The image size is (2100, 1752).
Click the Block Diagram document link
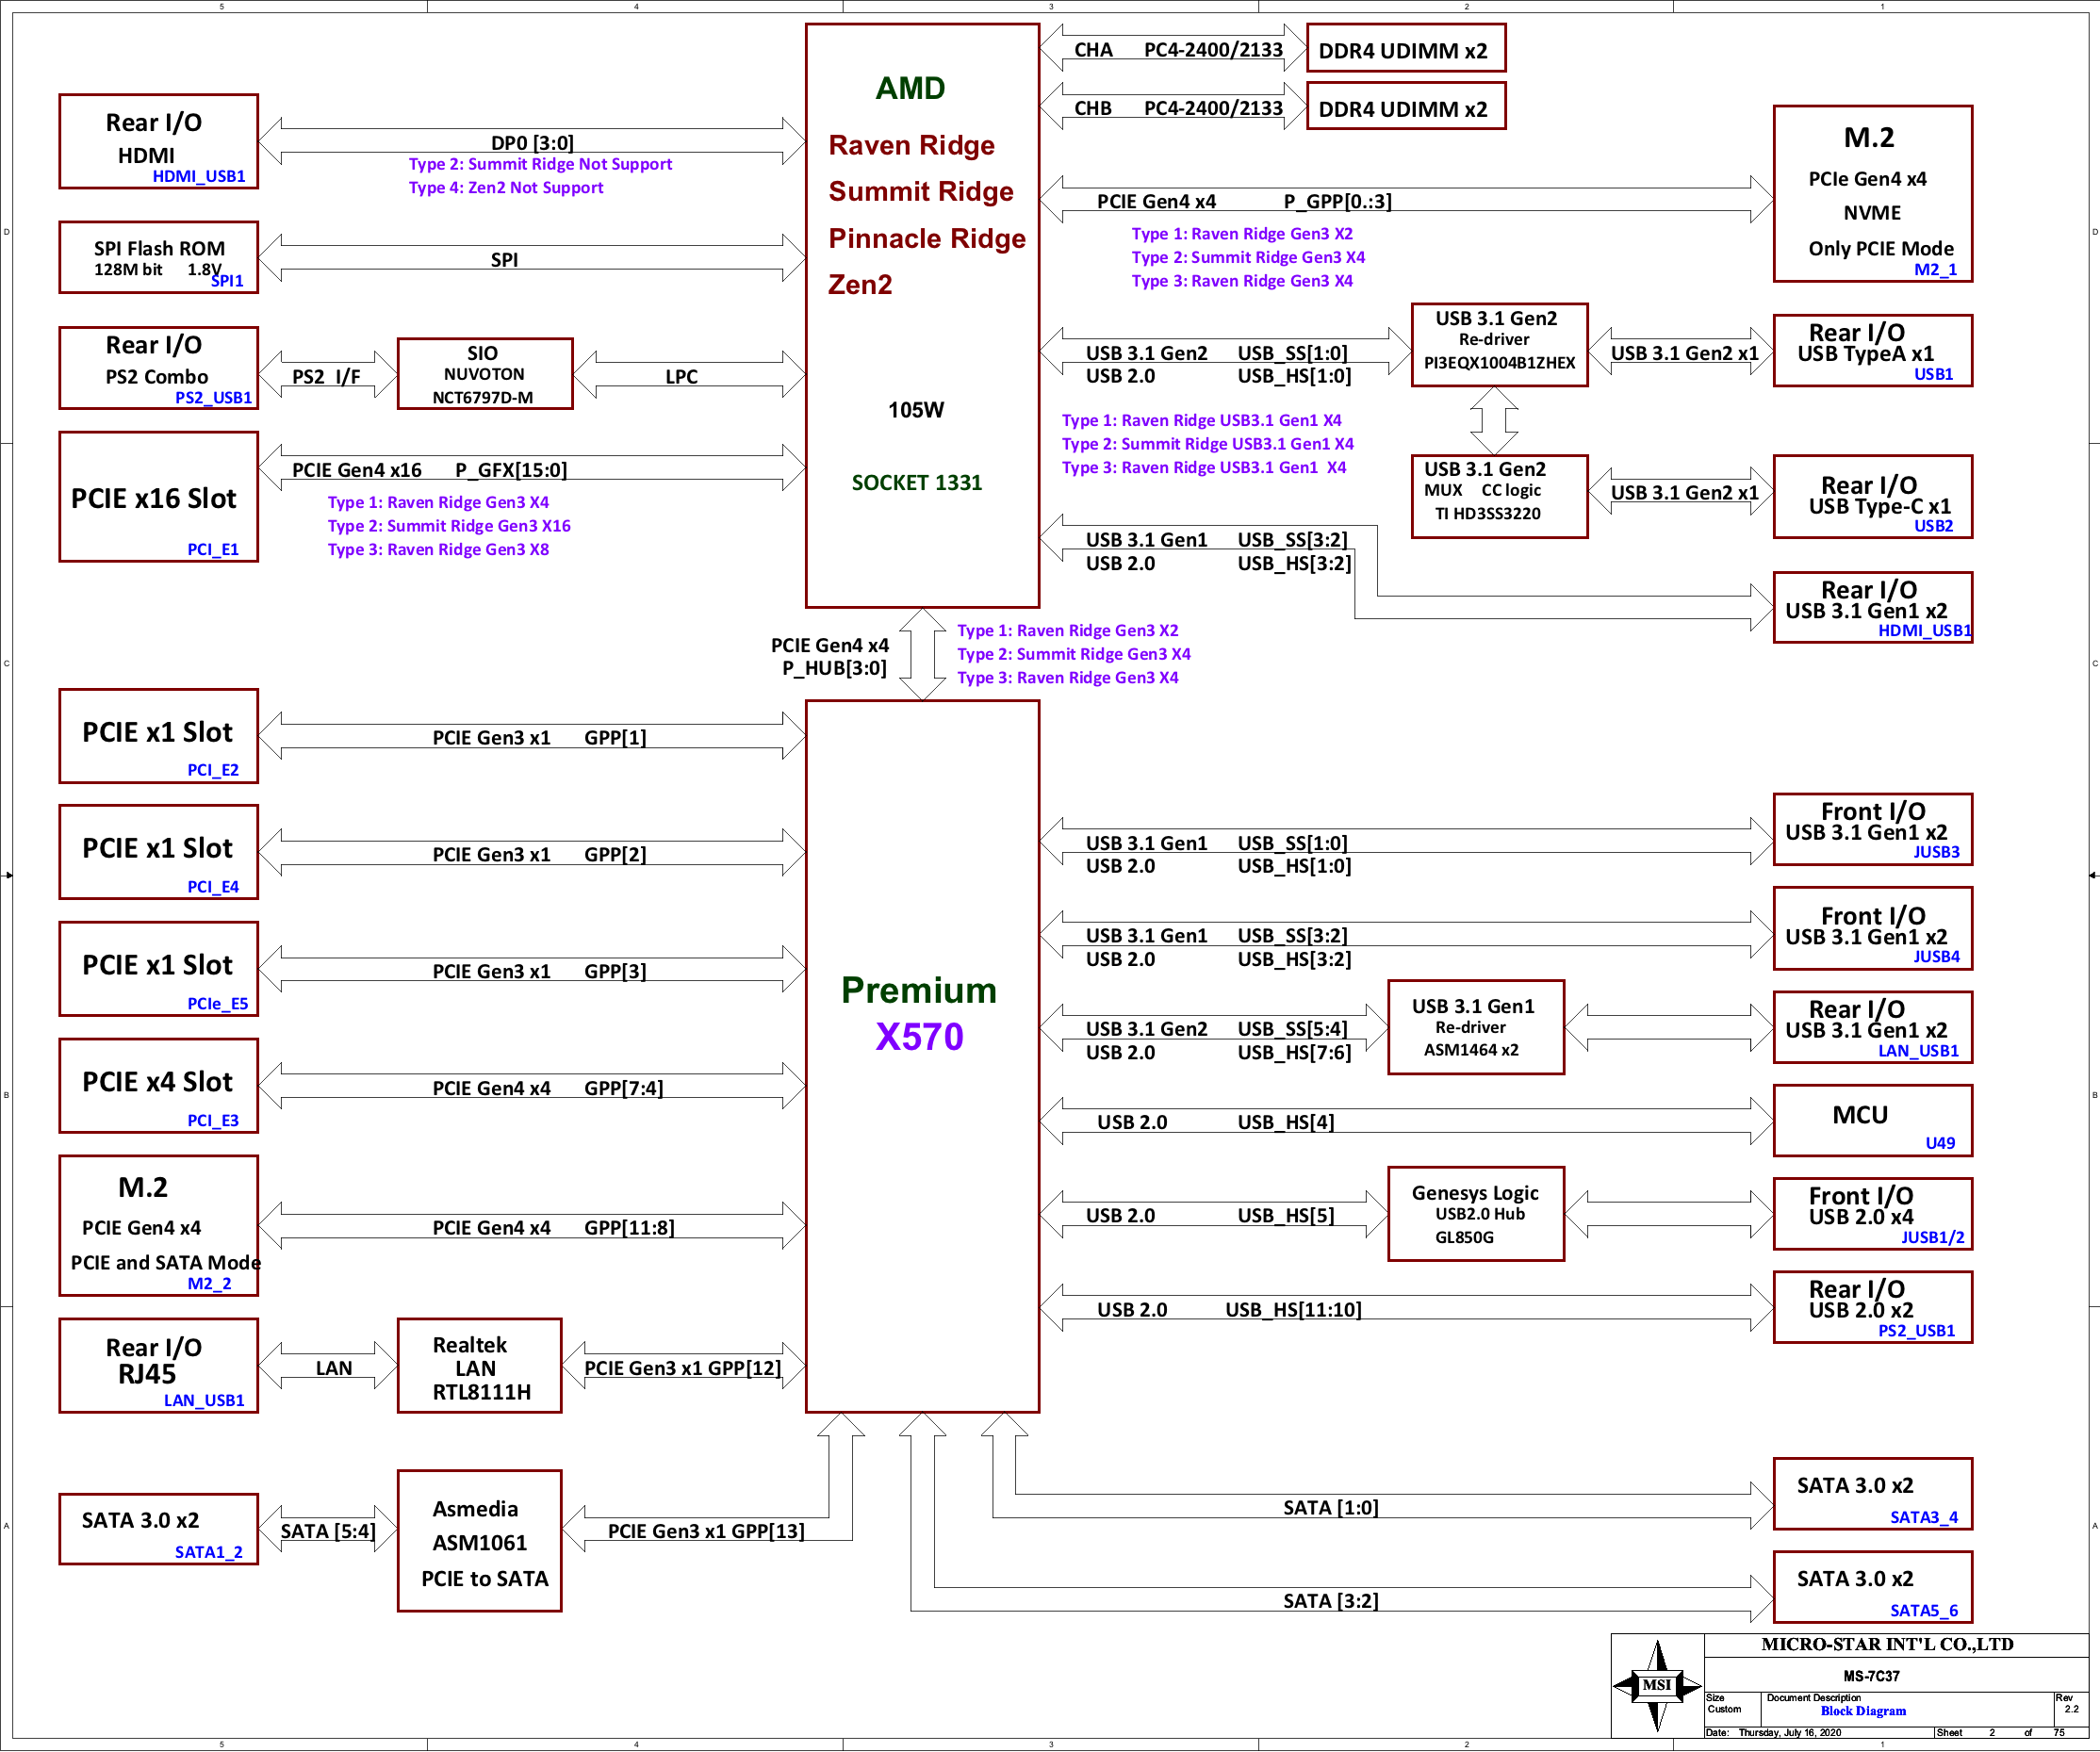(1863, 1711)
